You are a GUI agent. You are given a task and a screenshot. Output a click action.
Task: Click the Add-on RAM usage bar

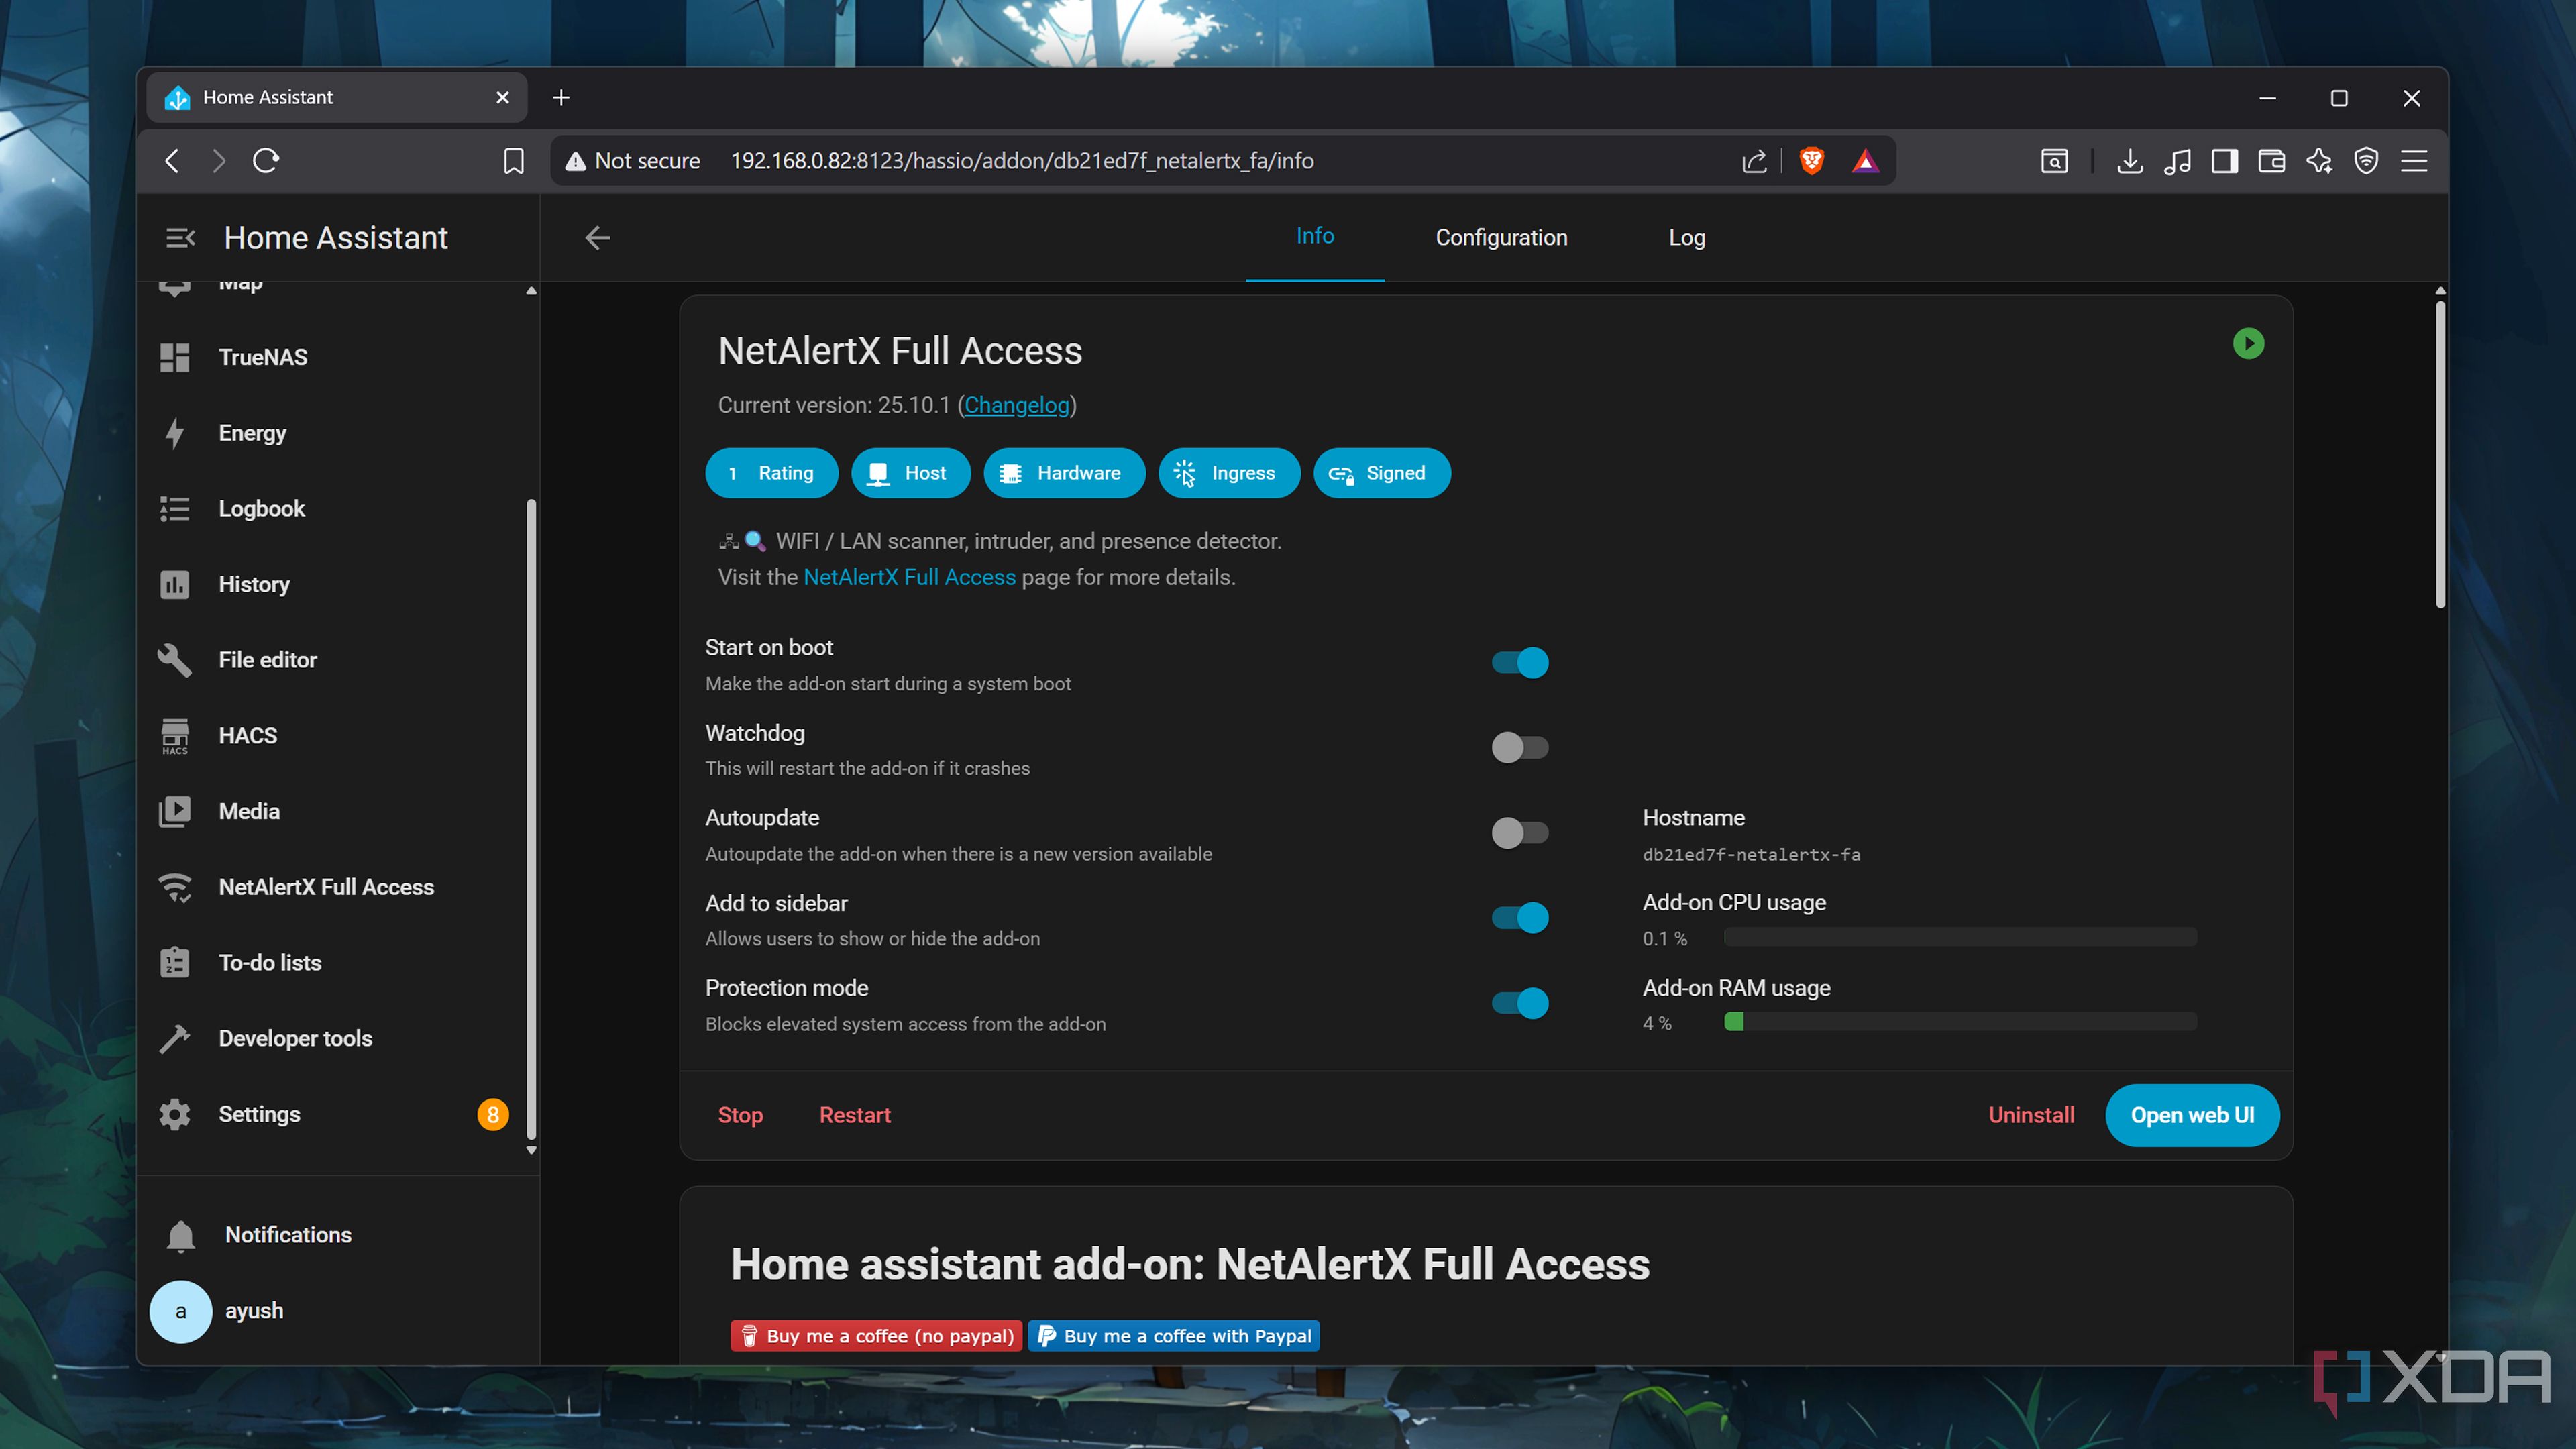1959,1022
